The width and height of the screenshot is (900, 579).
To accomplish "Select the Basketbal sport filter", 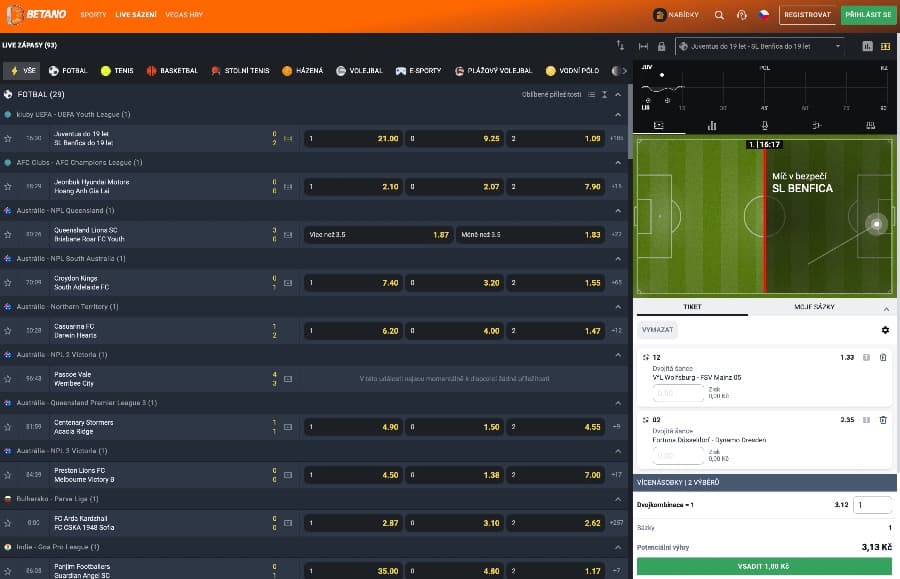I will (172, 71).
